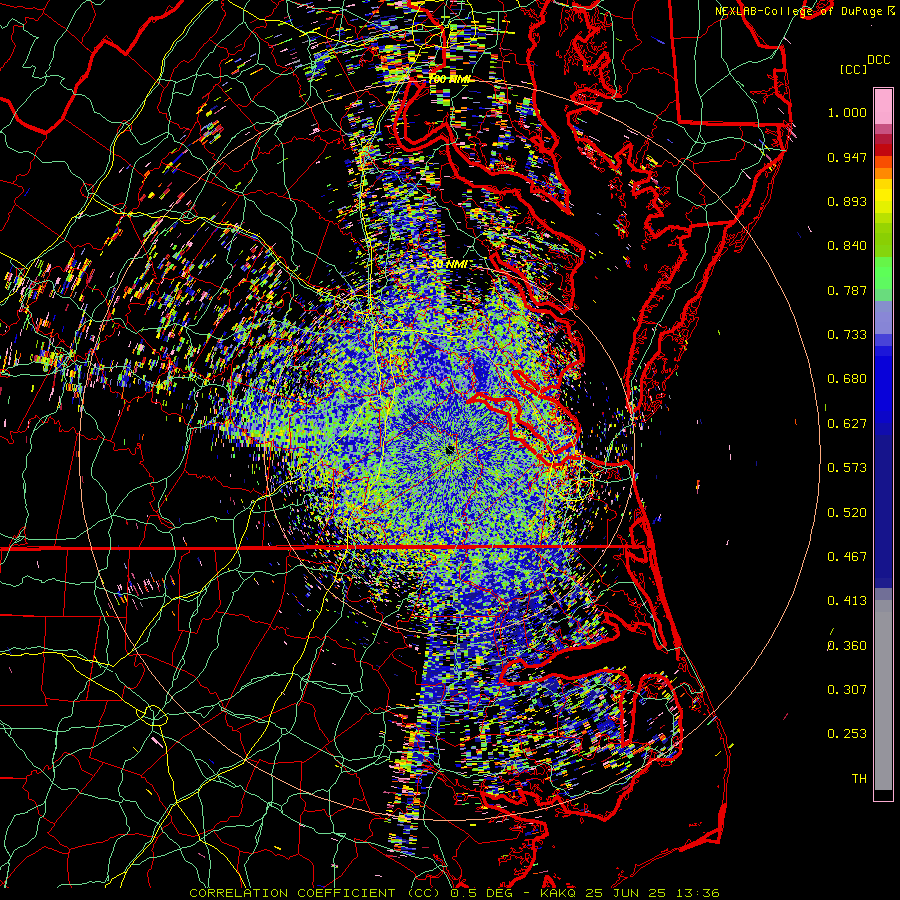Click the 0.413 scale value
The height and width of the screenshot is (900, 900).
pos(847,601)
